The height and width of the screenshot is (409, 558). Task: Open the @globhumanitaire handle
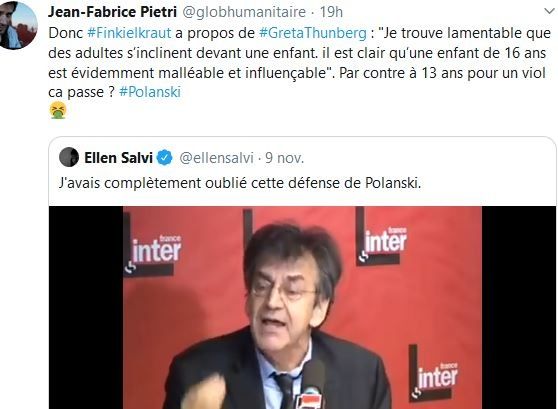point(244,12)
